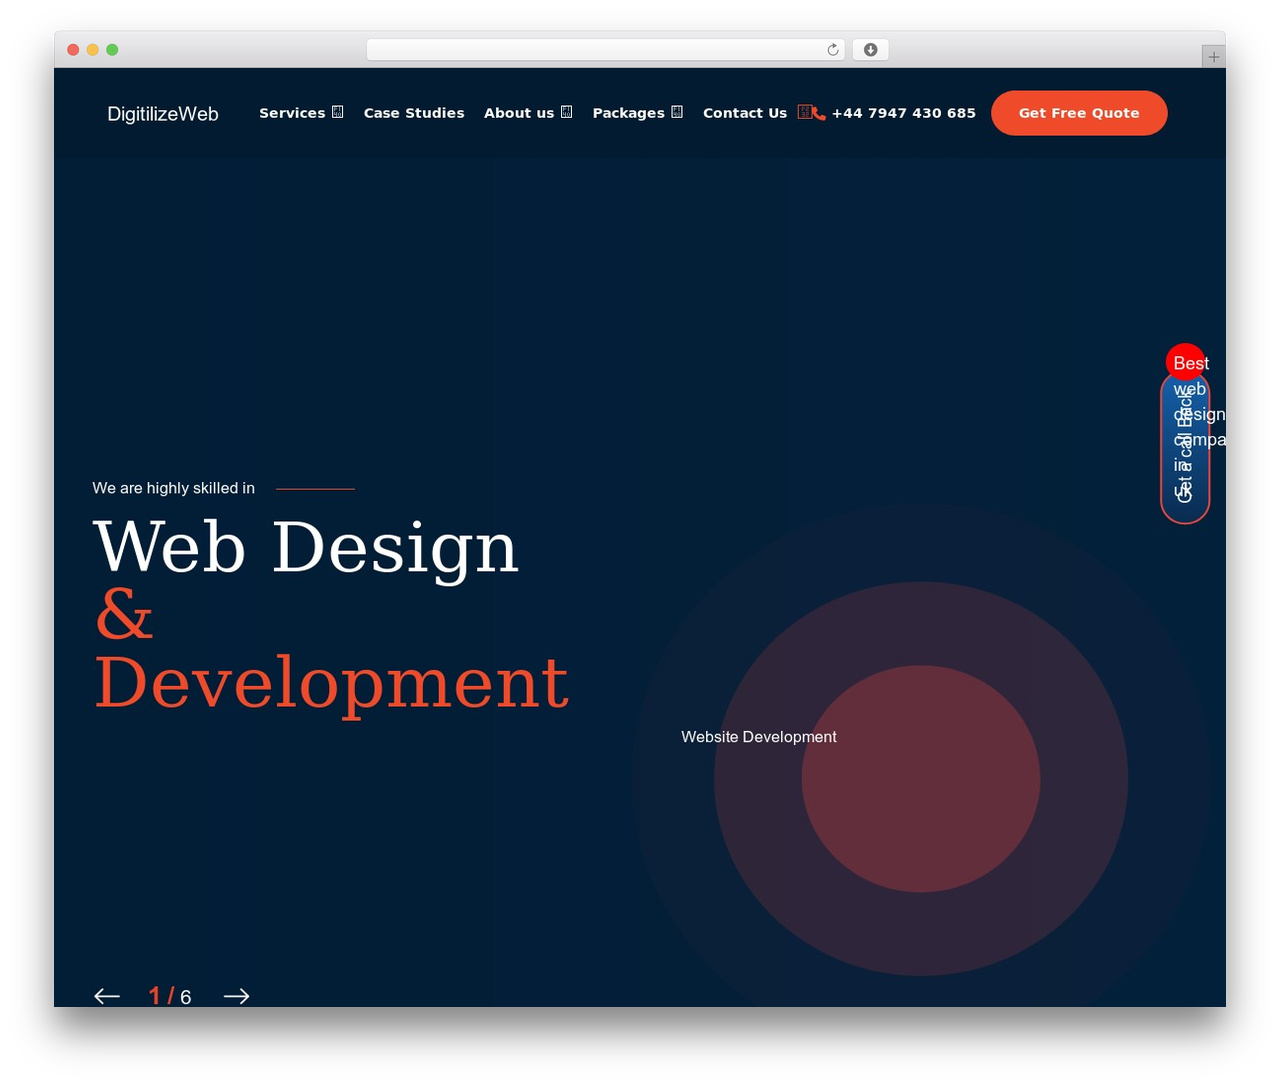This screenshot has width=1280, height=1084.
Task: Click the red circle badge above Call Back
Action: [x=1185, y=362]
